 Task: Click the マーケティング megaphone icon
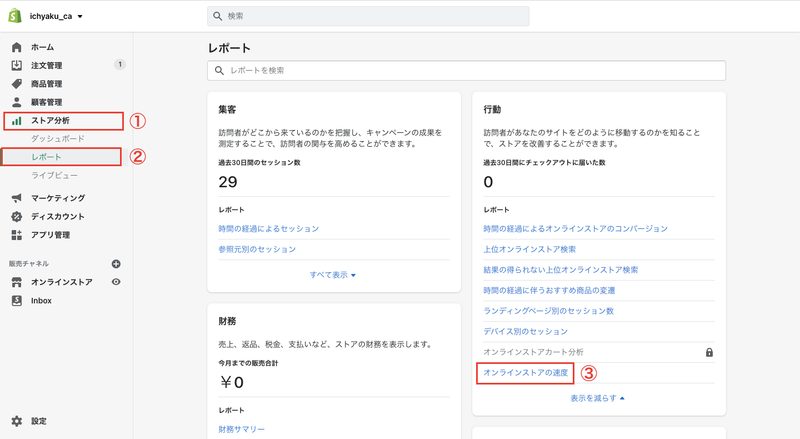[16, 198]
